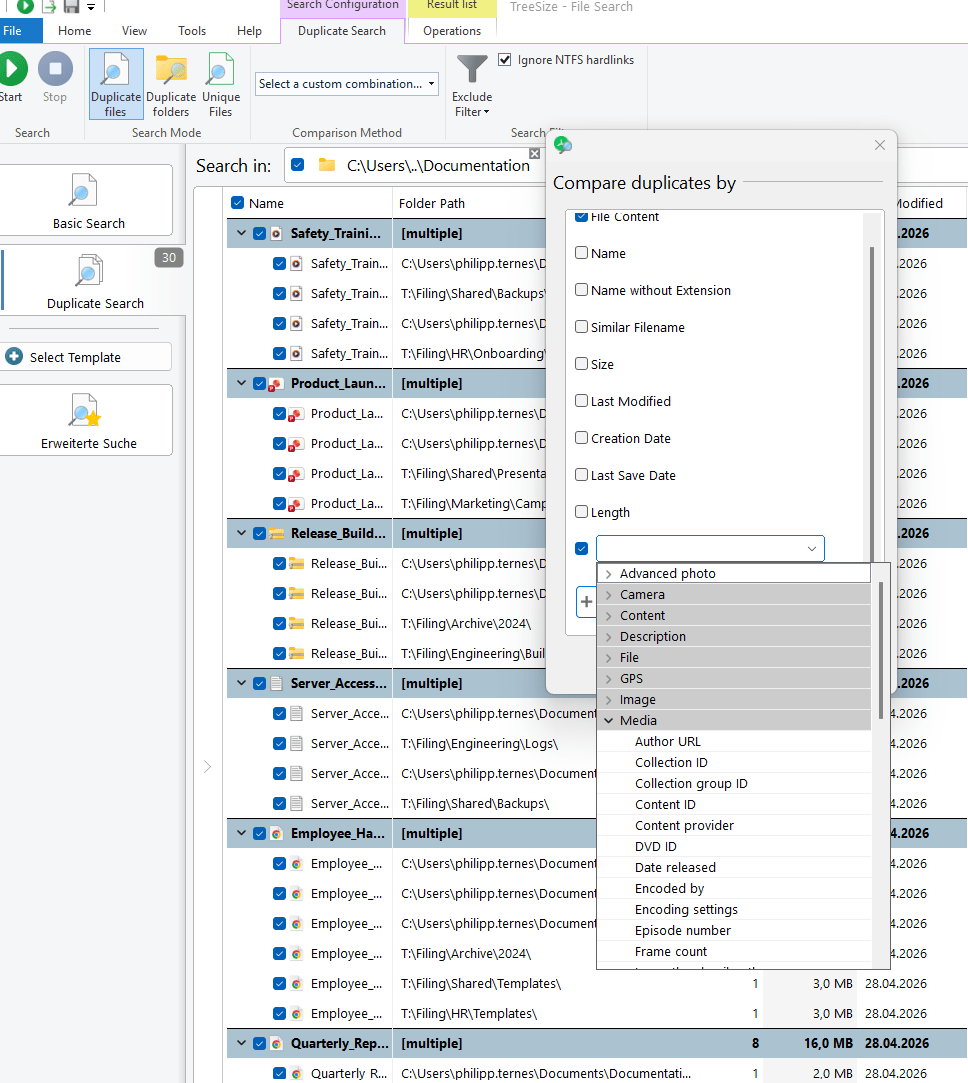Toggle Ignore NTFS hardlinks checkbox
This screenshot has height=1083, width=968.
[505, 60]
